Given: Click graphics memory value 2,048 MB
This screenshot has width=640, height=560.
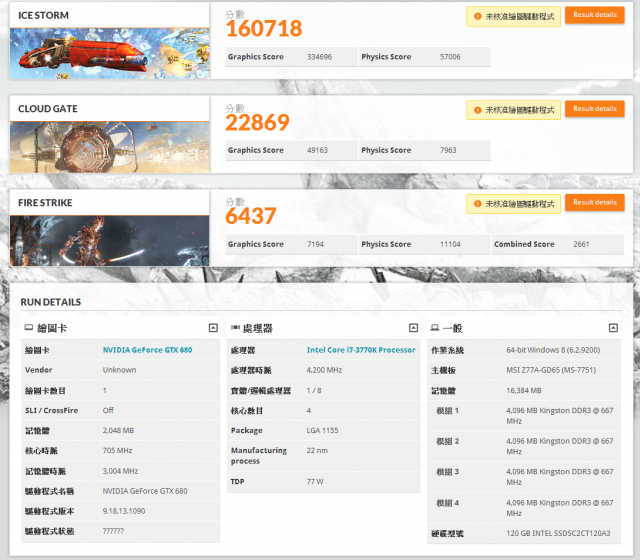Looking at the screenshot, I should pos(118,430).
